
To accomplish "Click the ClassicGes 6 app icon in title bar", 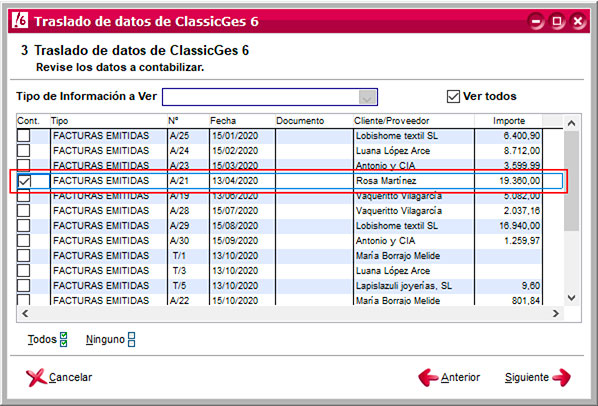I will (x=20, y=20).
